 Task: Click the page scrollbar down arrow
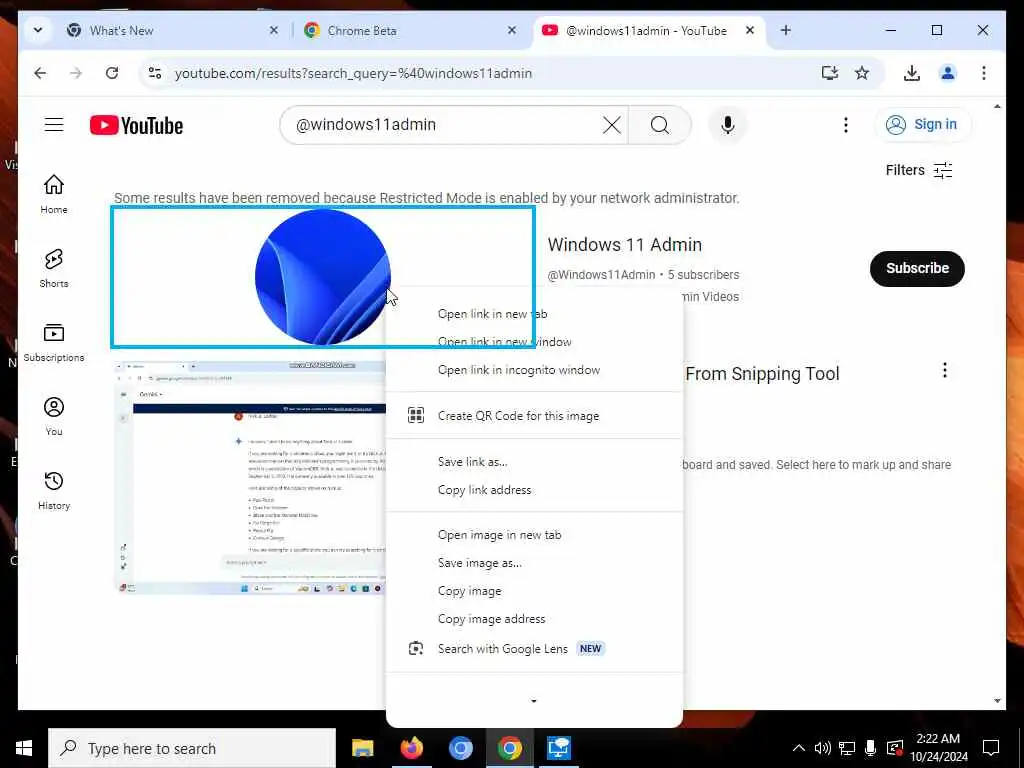[x=997, y=701]
